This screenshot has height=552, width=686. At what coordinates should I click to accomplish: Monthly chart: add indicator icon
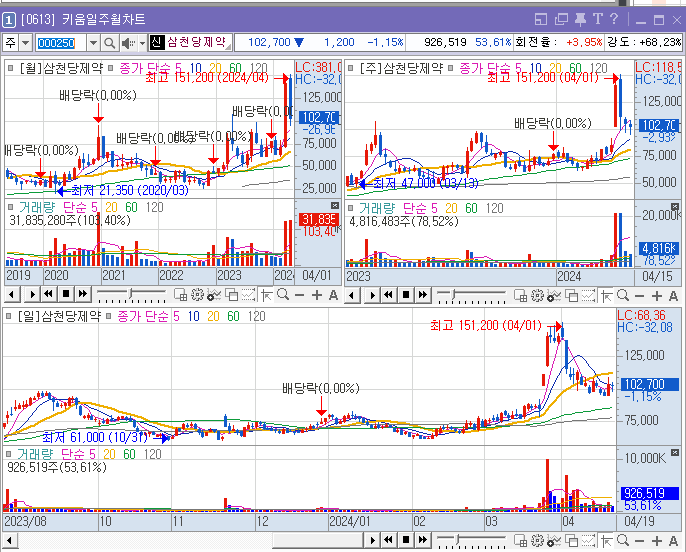pyautogui.click(x=214, y=295)
